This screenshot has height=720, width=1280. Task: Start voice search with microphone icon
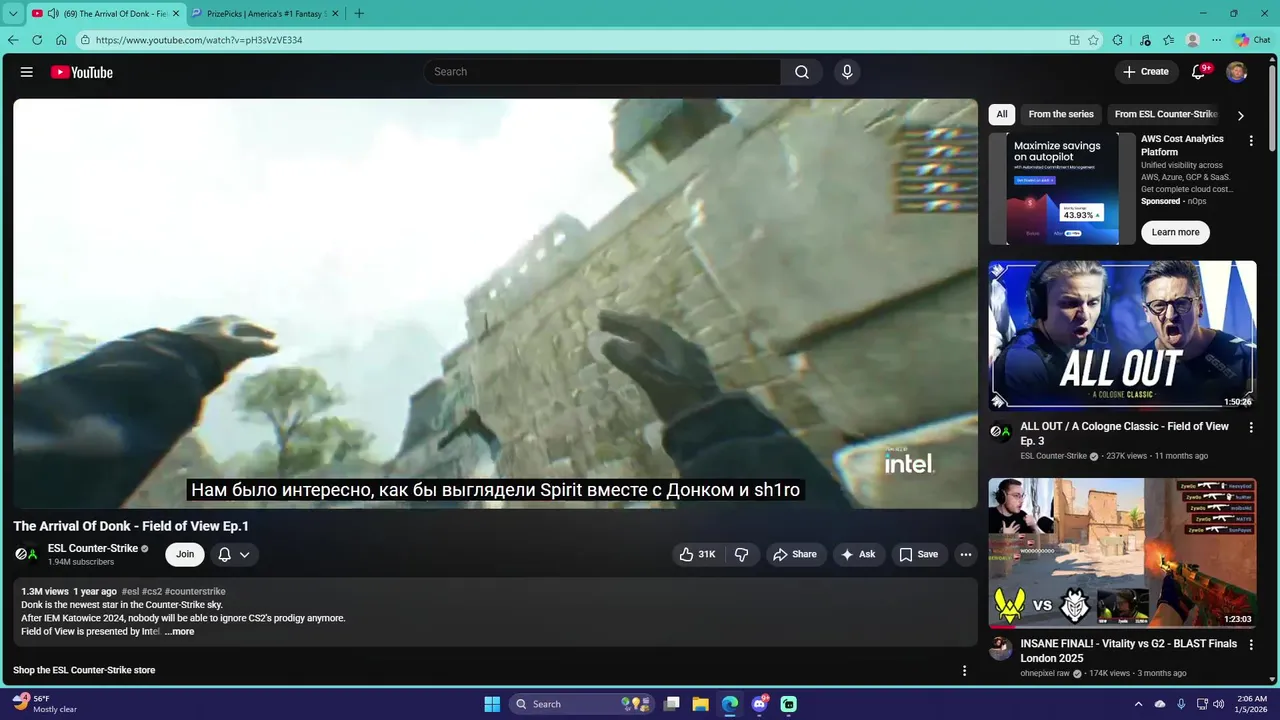pyautogui.click(x=847, y=72)
